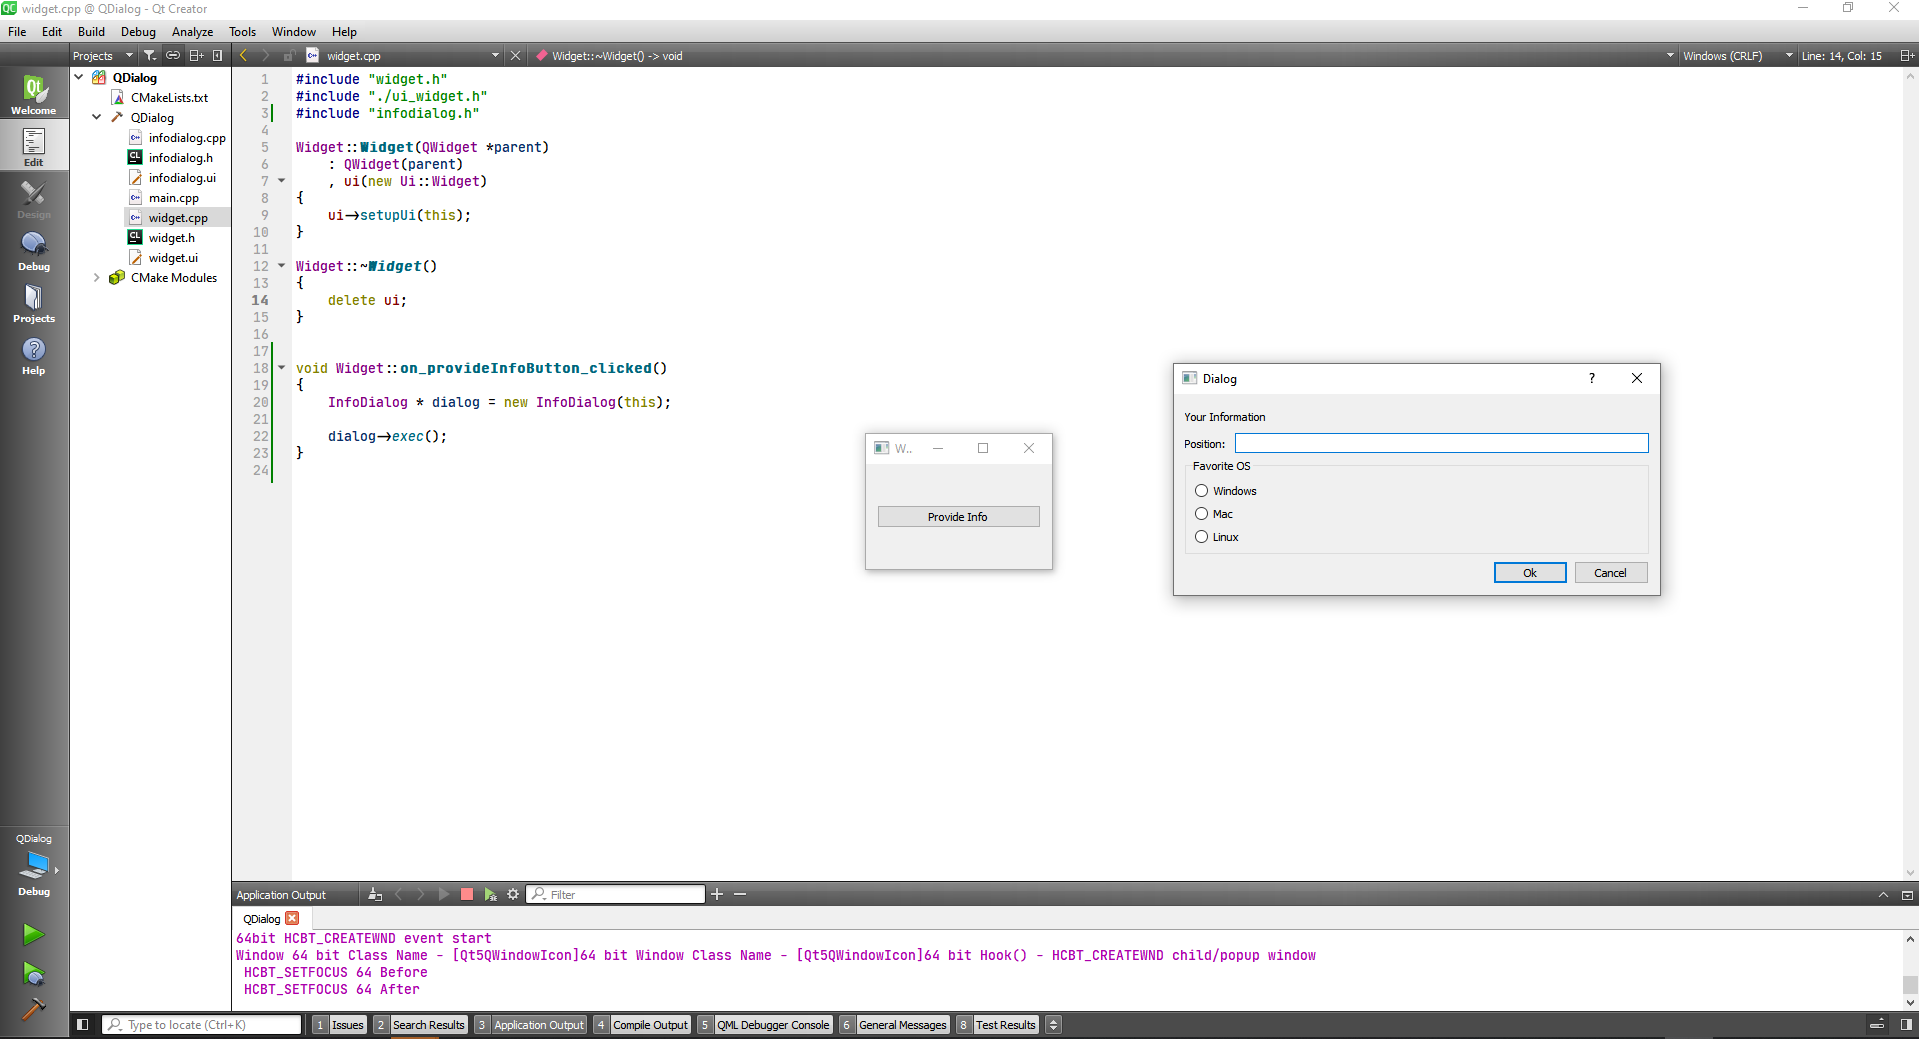
Task: Toggle synchronize with editor link icon
Action: (x=173, y=56)
